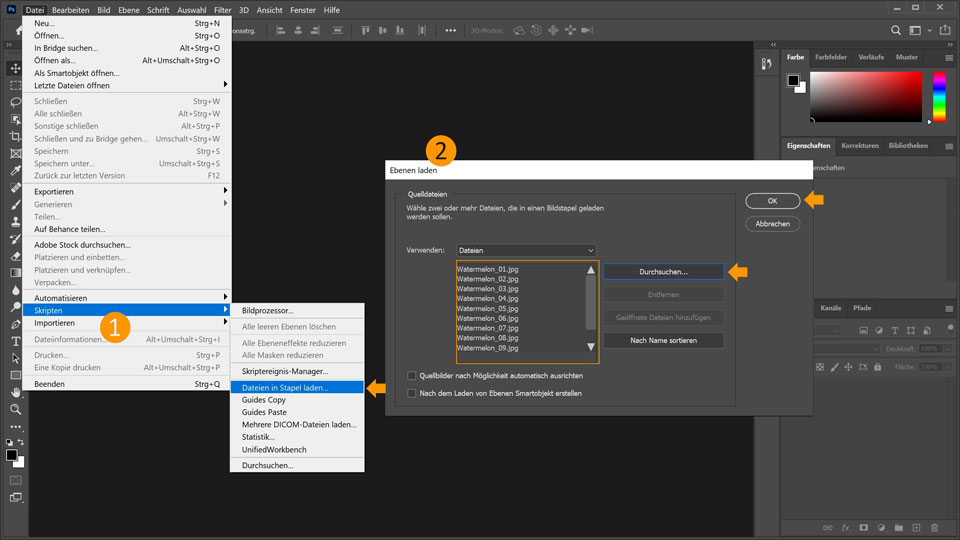
Task: Activate the Type tool
Action: 15,341
